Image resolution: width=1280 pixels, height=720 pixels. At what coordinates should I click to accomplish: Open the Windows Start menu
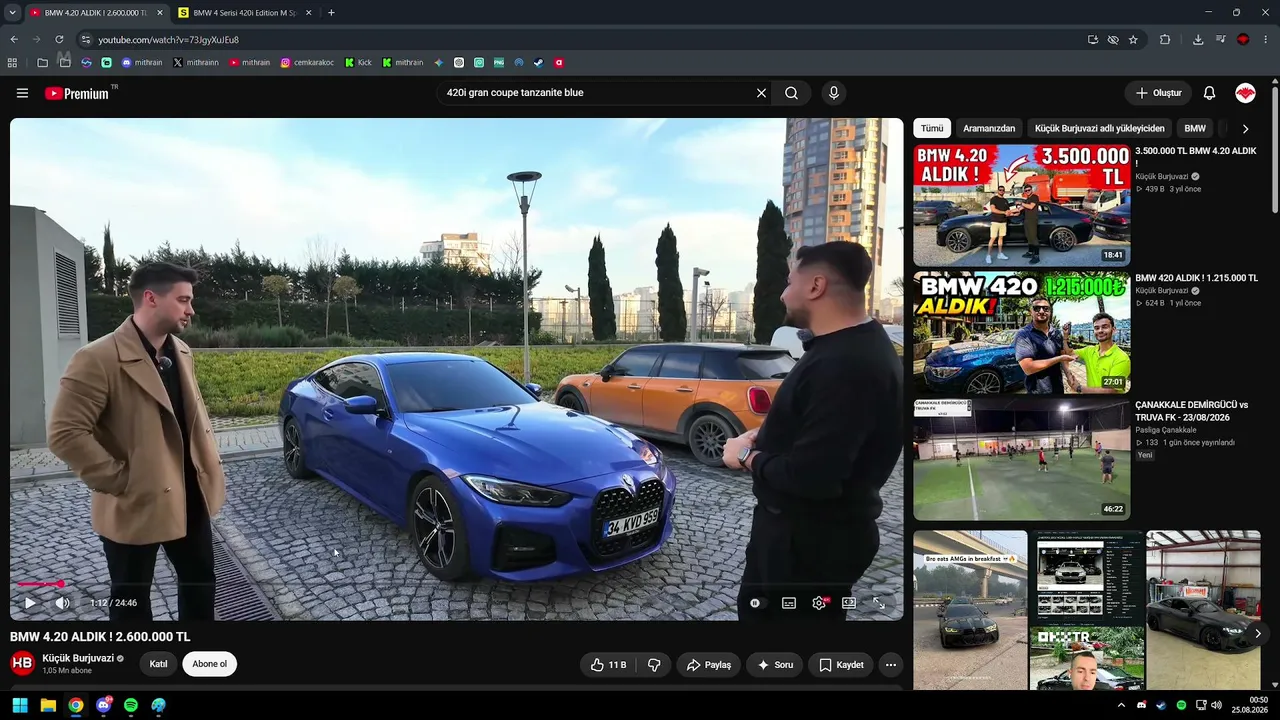point(20,706)
